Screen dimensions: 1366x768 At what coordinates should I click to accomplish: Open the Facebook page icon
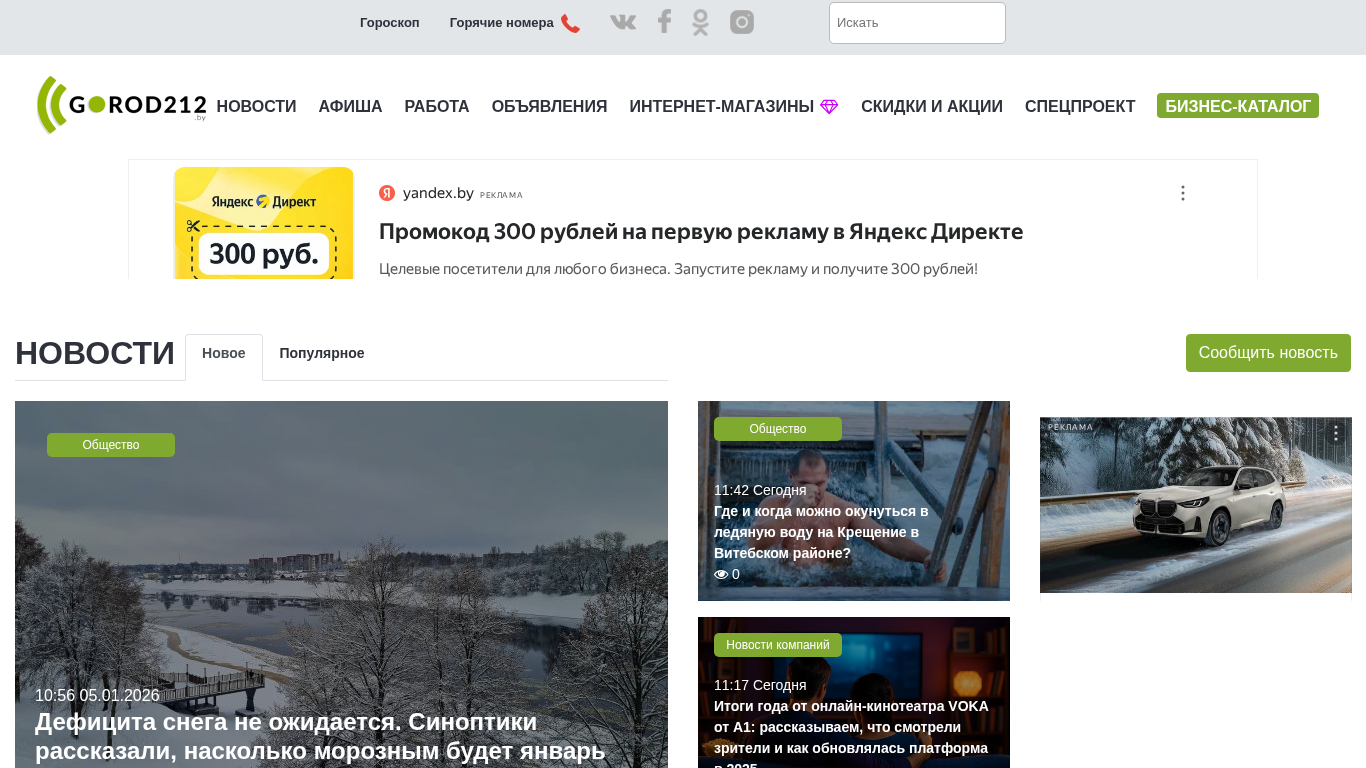tap(664, 22)
